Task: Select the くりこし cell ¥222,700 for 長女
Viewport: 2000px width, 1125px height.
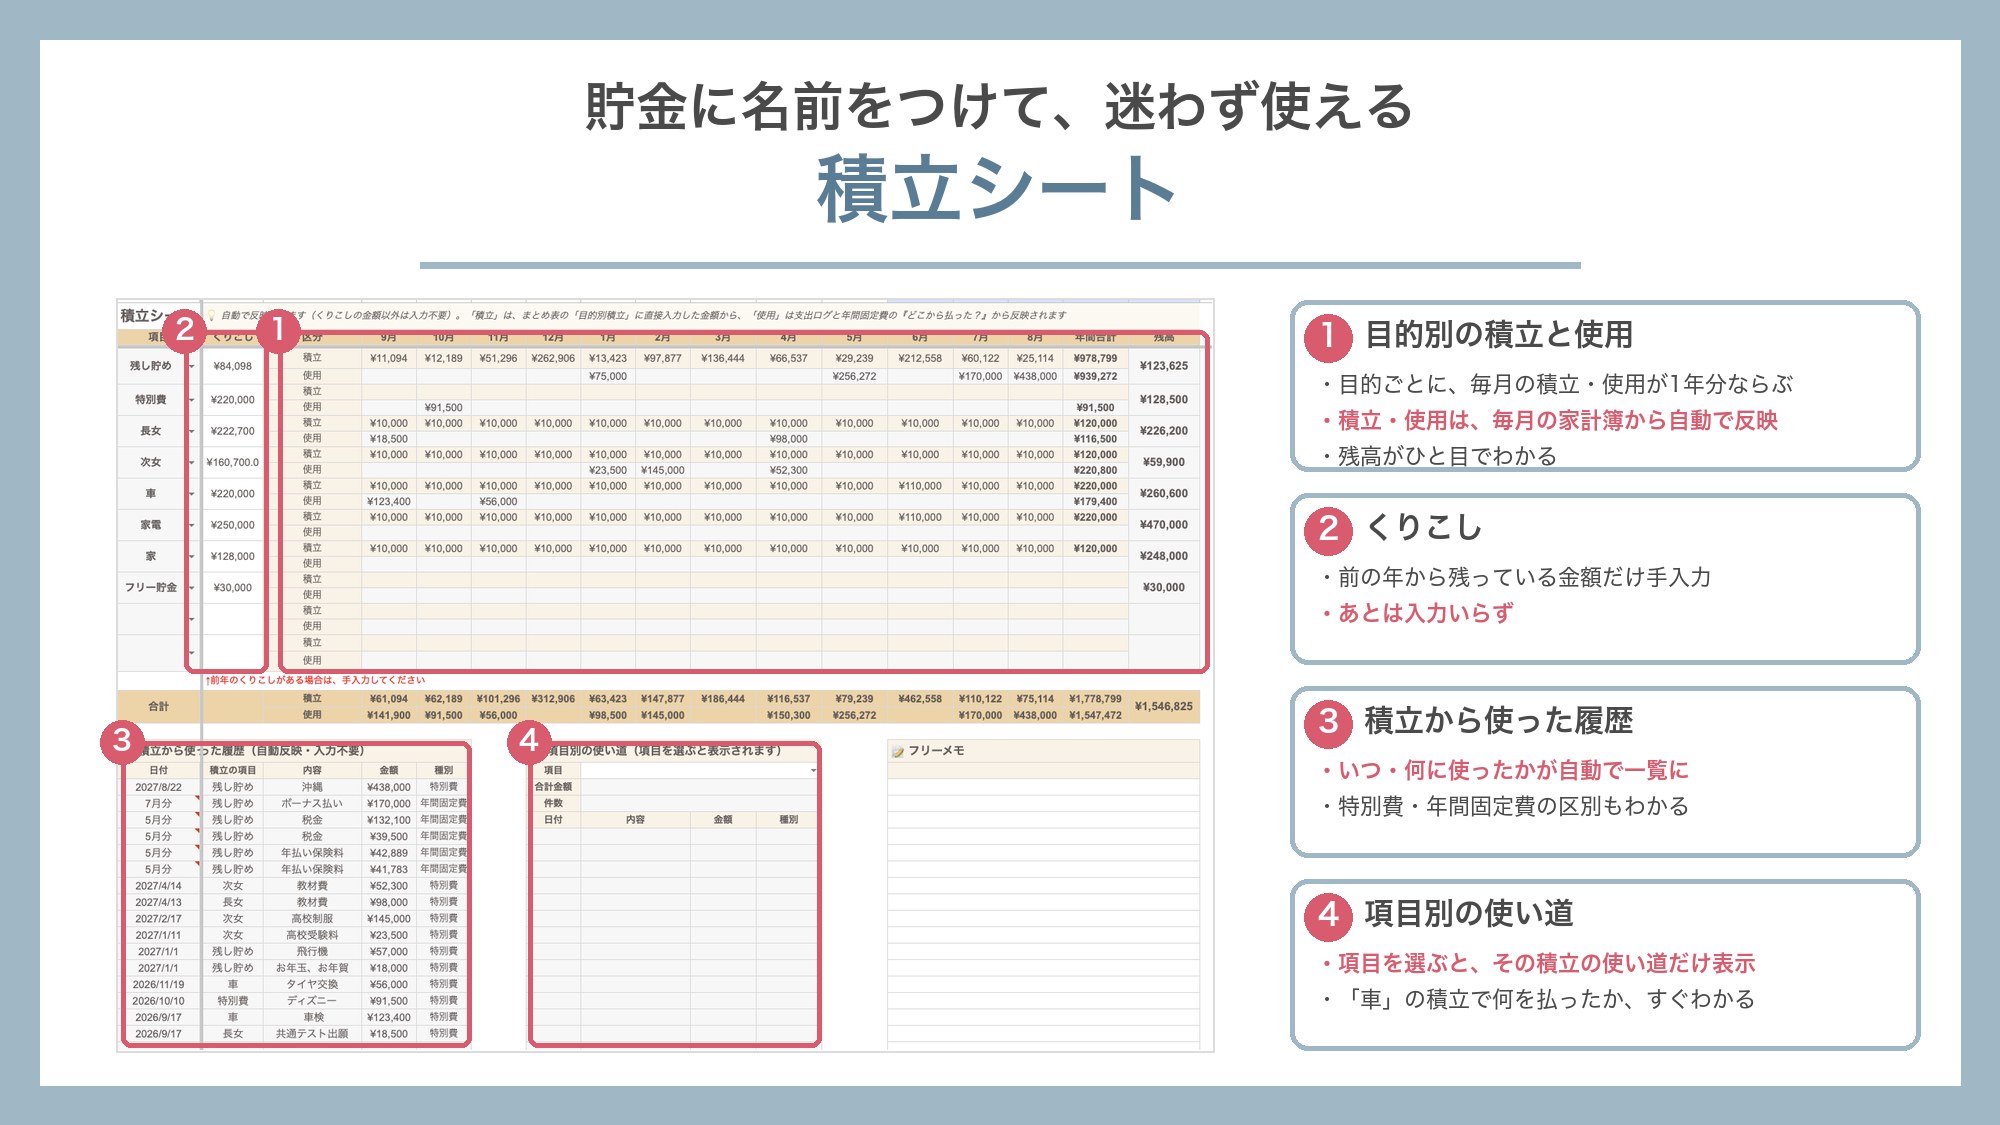Action: tap(233, 431)
